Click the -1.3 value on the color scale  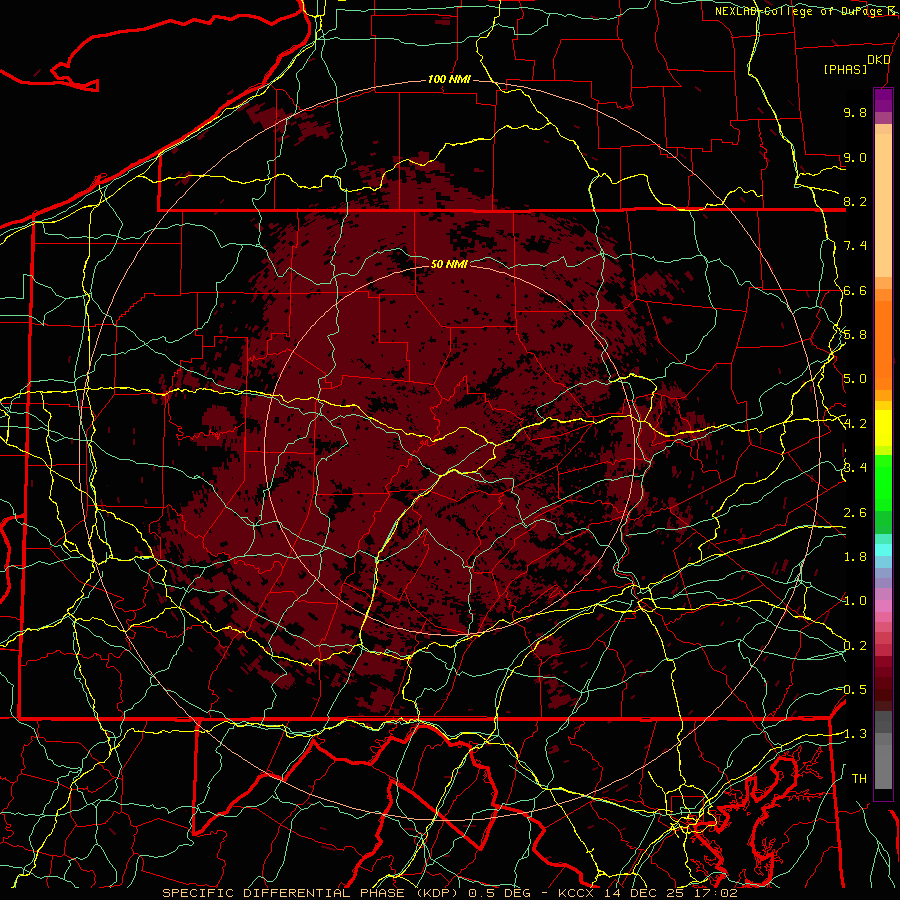[854, 734]
